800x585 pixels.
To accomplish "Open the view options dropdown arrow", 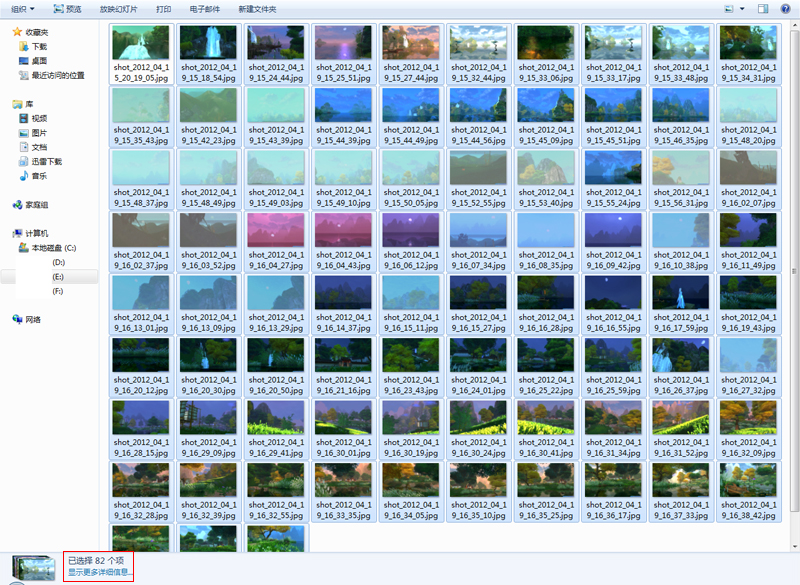I will 742,9.
